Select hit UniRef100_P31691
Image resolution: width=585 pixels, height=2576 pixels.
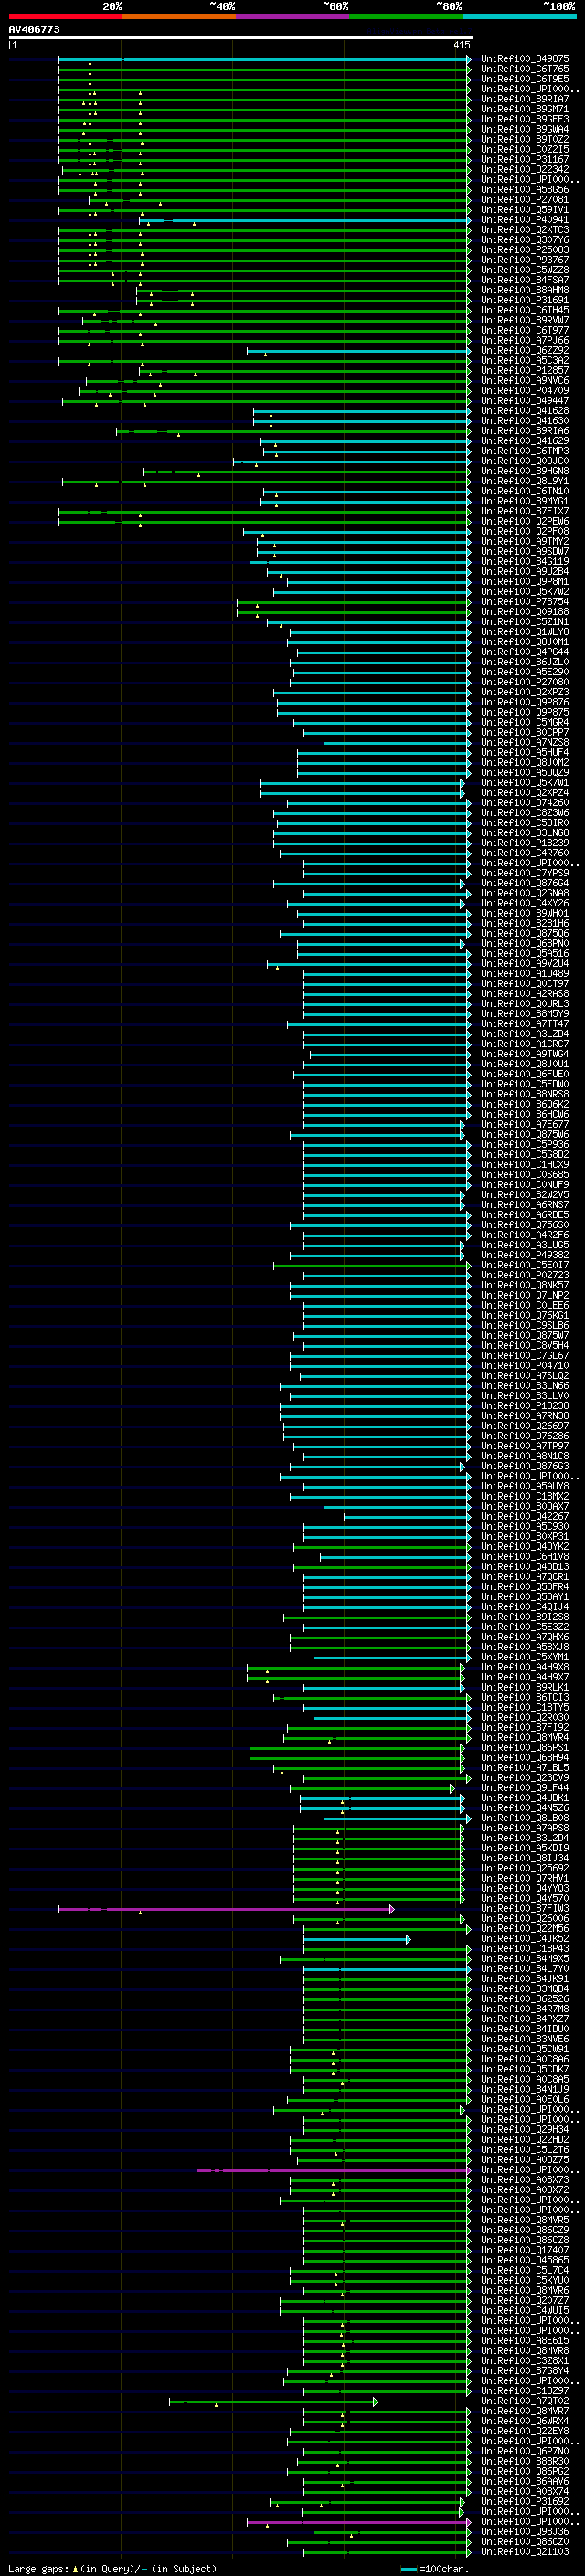(525, 300)
